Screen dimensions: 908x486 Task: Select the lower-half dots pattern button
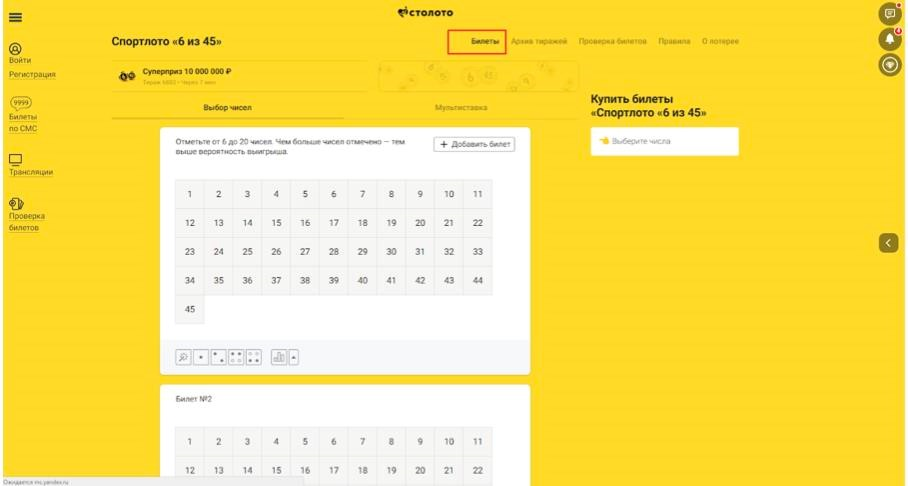tap(254, 357)
